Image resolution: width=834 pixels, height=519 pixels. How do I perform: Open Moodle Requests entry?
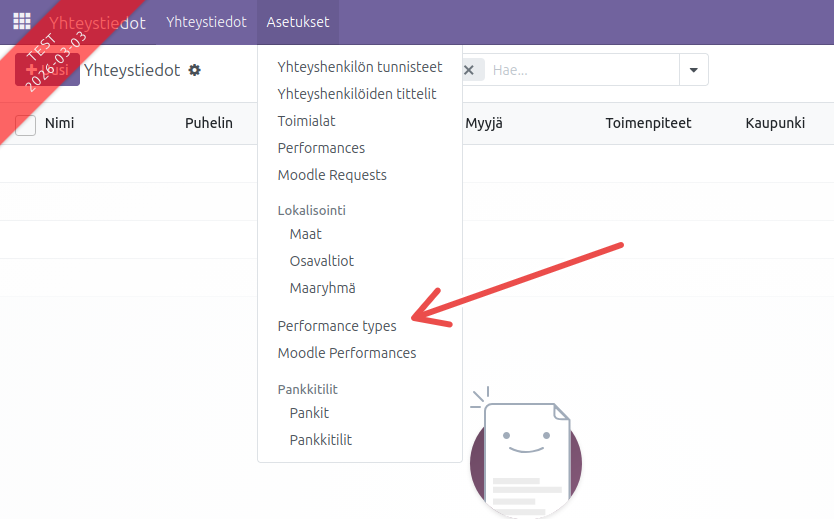(332, 175)
